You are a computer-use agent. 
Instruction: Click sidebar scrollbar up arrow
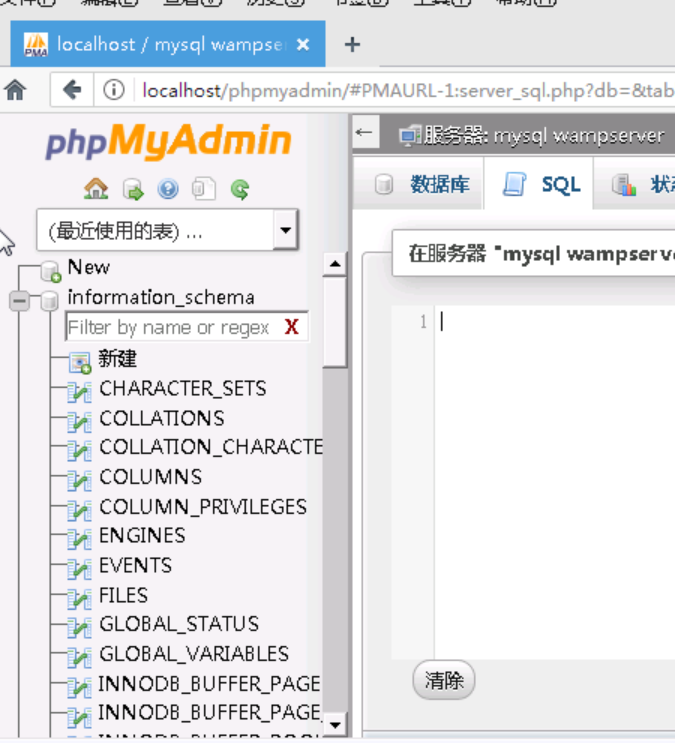[335, 264]
